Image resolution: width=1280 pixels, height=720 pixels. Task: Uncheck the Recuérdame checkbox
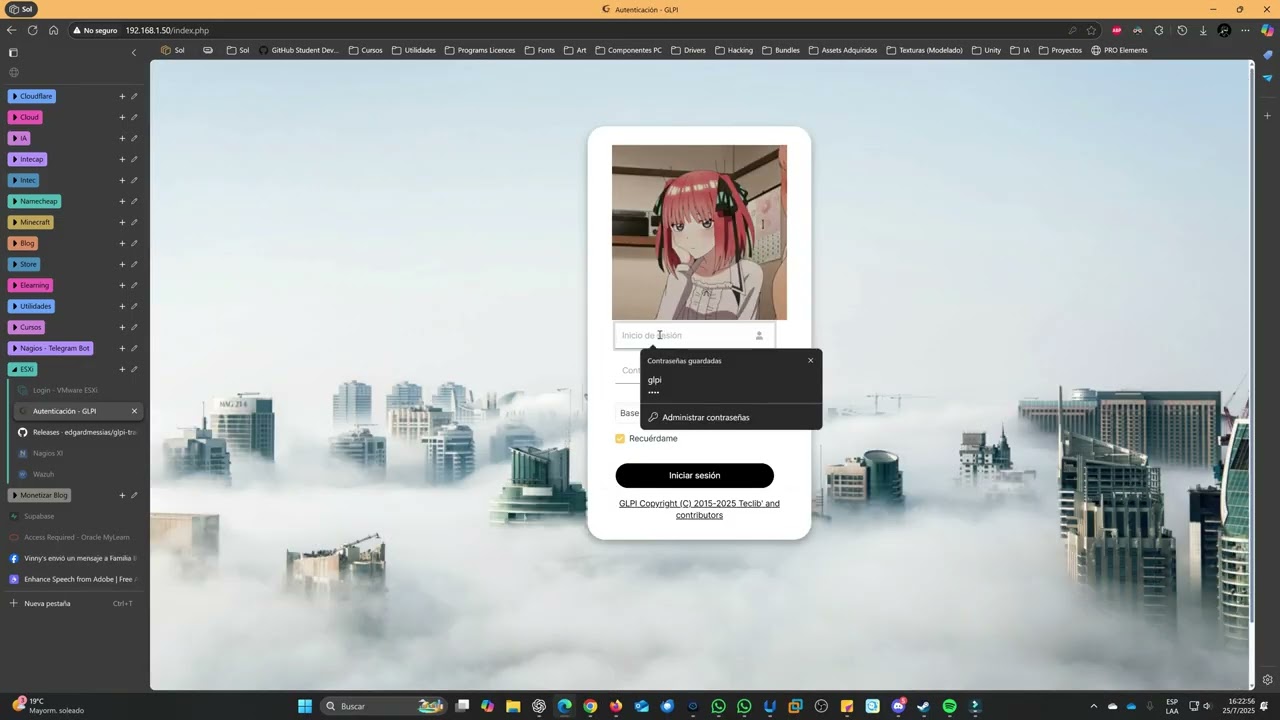point(620,438)
